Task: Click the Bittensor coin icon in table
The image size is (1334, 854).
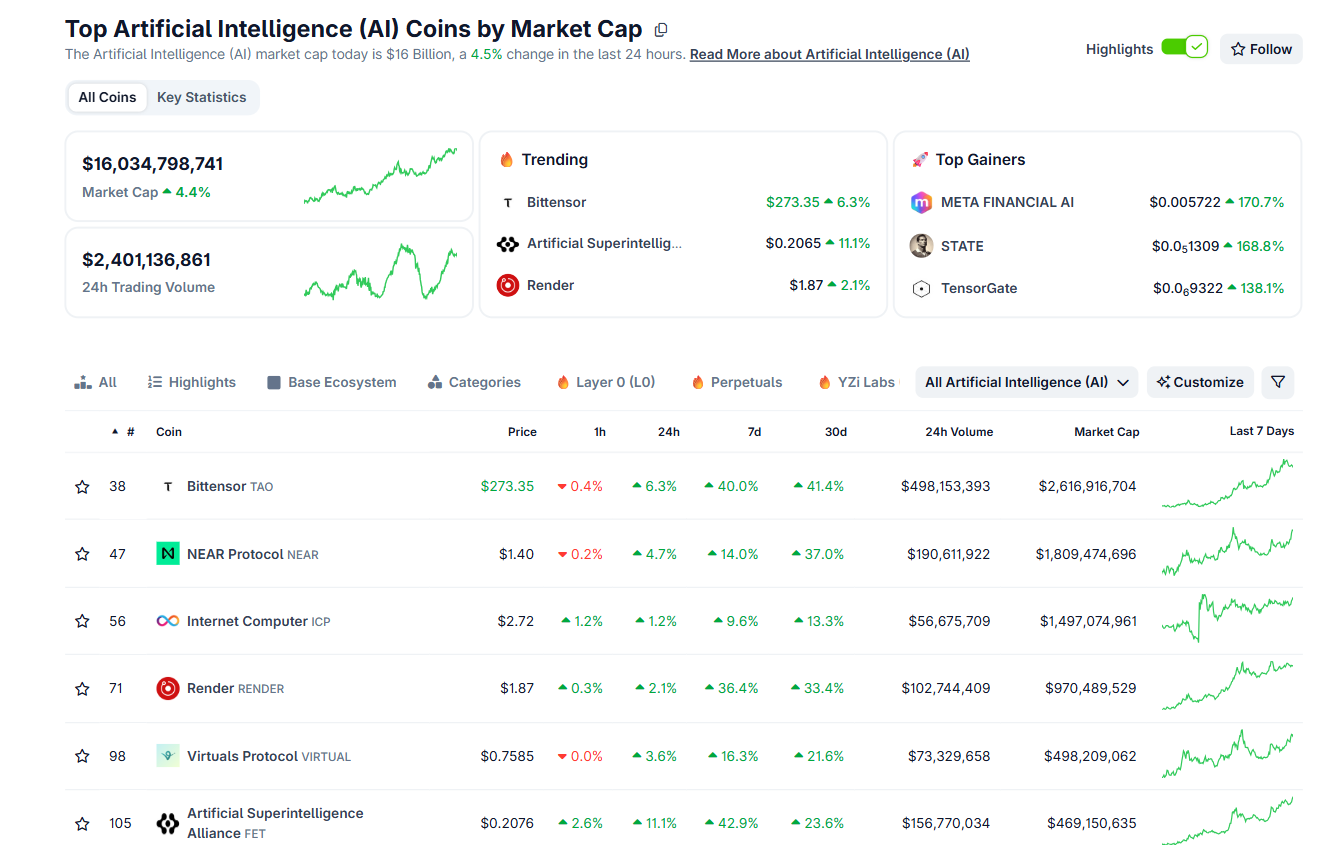Action: click(168, 486)
